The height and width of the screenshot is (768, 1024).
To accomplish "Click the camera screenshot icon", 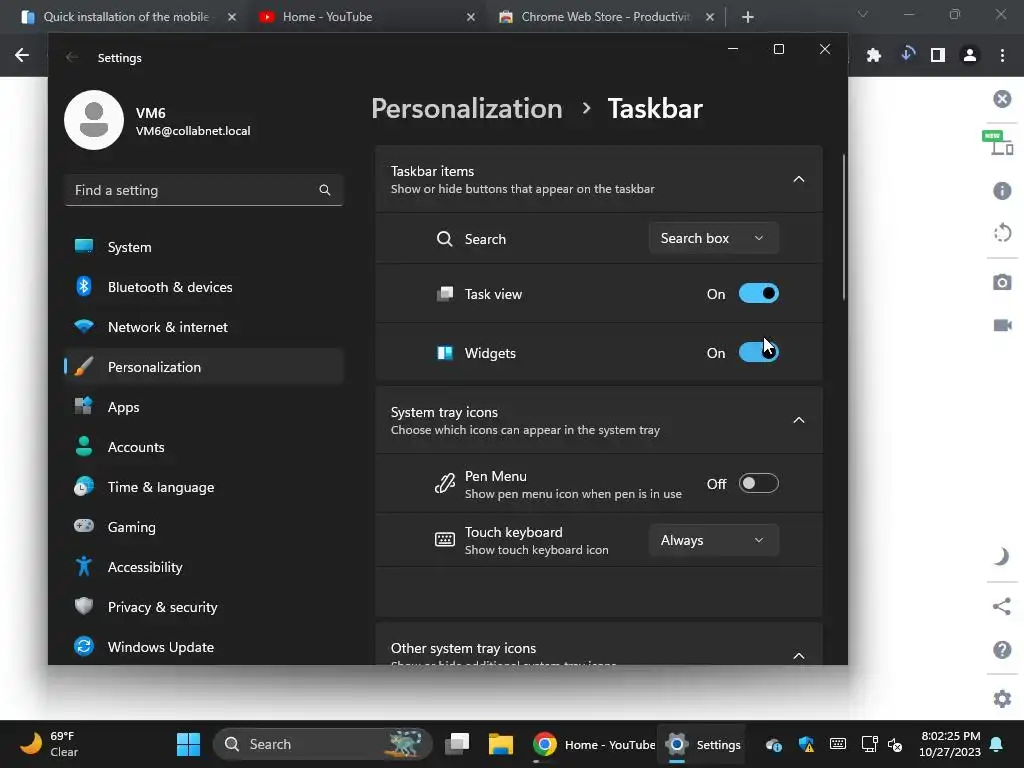I will pos(1002,282).
